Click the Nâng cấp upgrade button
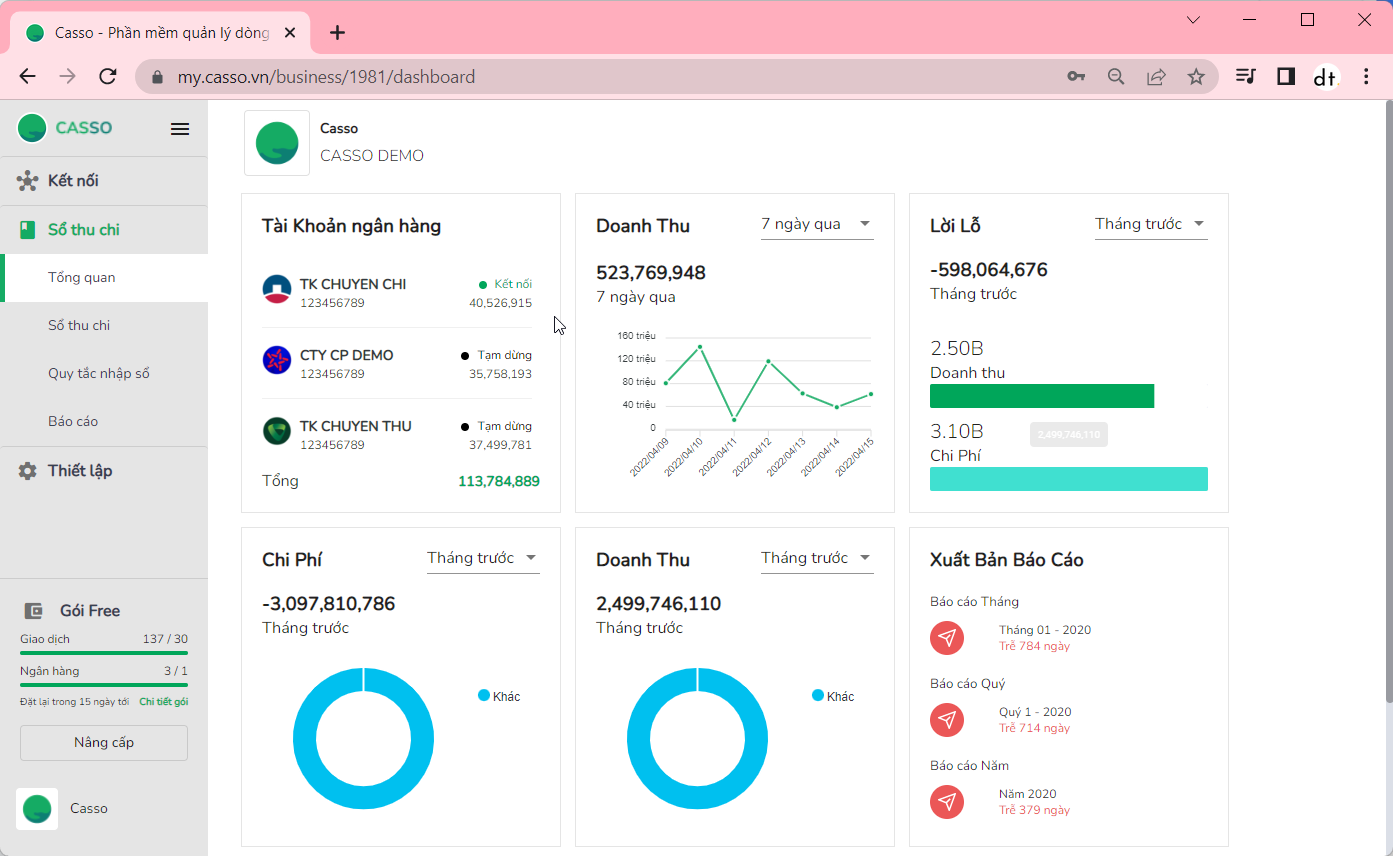1393x856 pixels. pos(104,743)
